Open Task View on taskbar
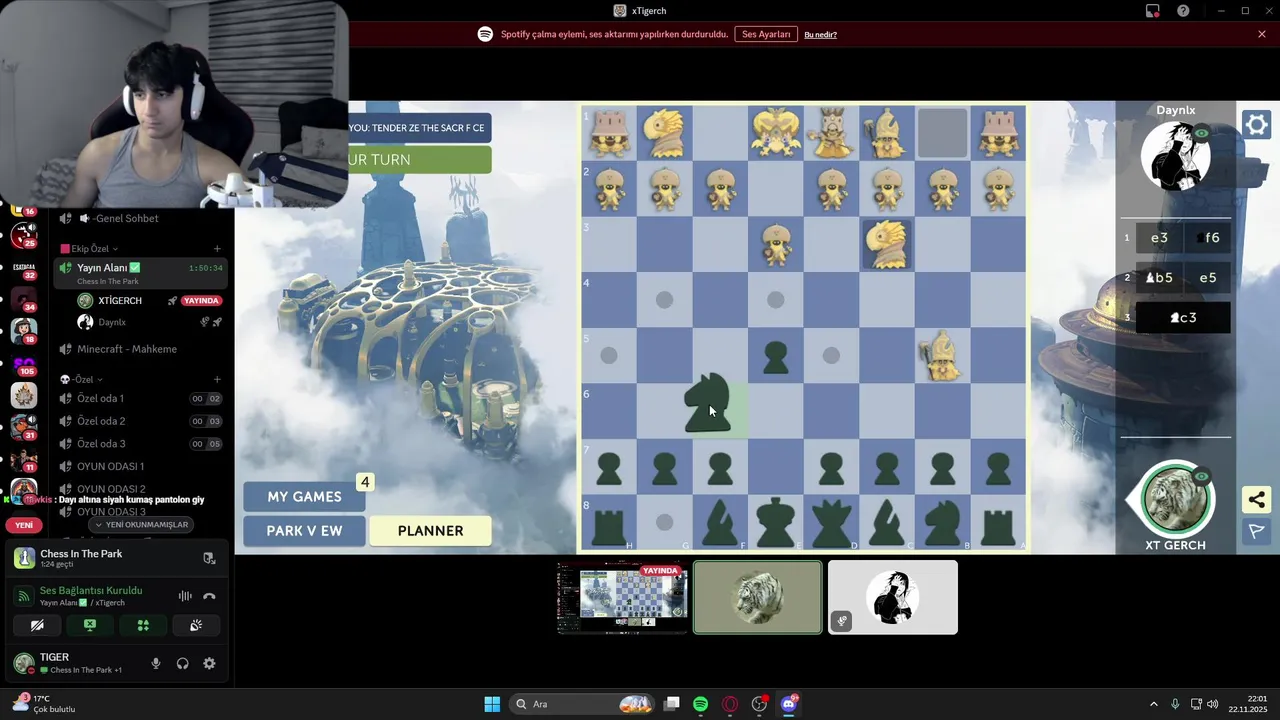 pos(672,704)
